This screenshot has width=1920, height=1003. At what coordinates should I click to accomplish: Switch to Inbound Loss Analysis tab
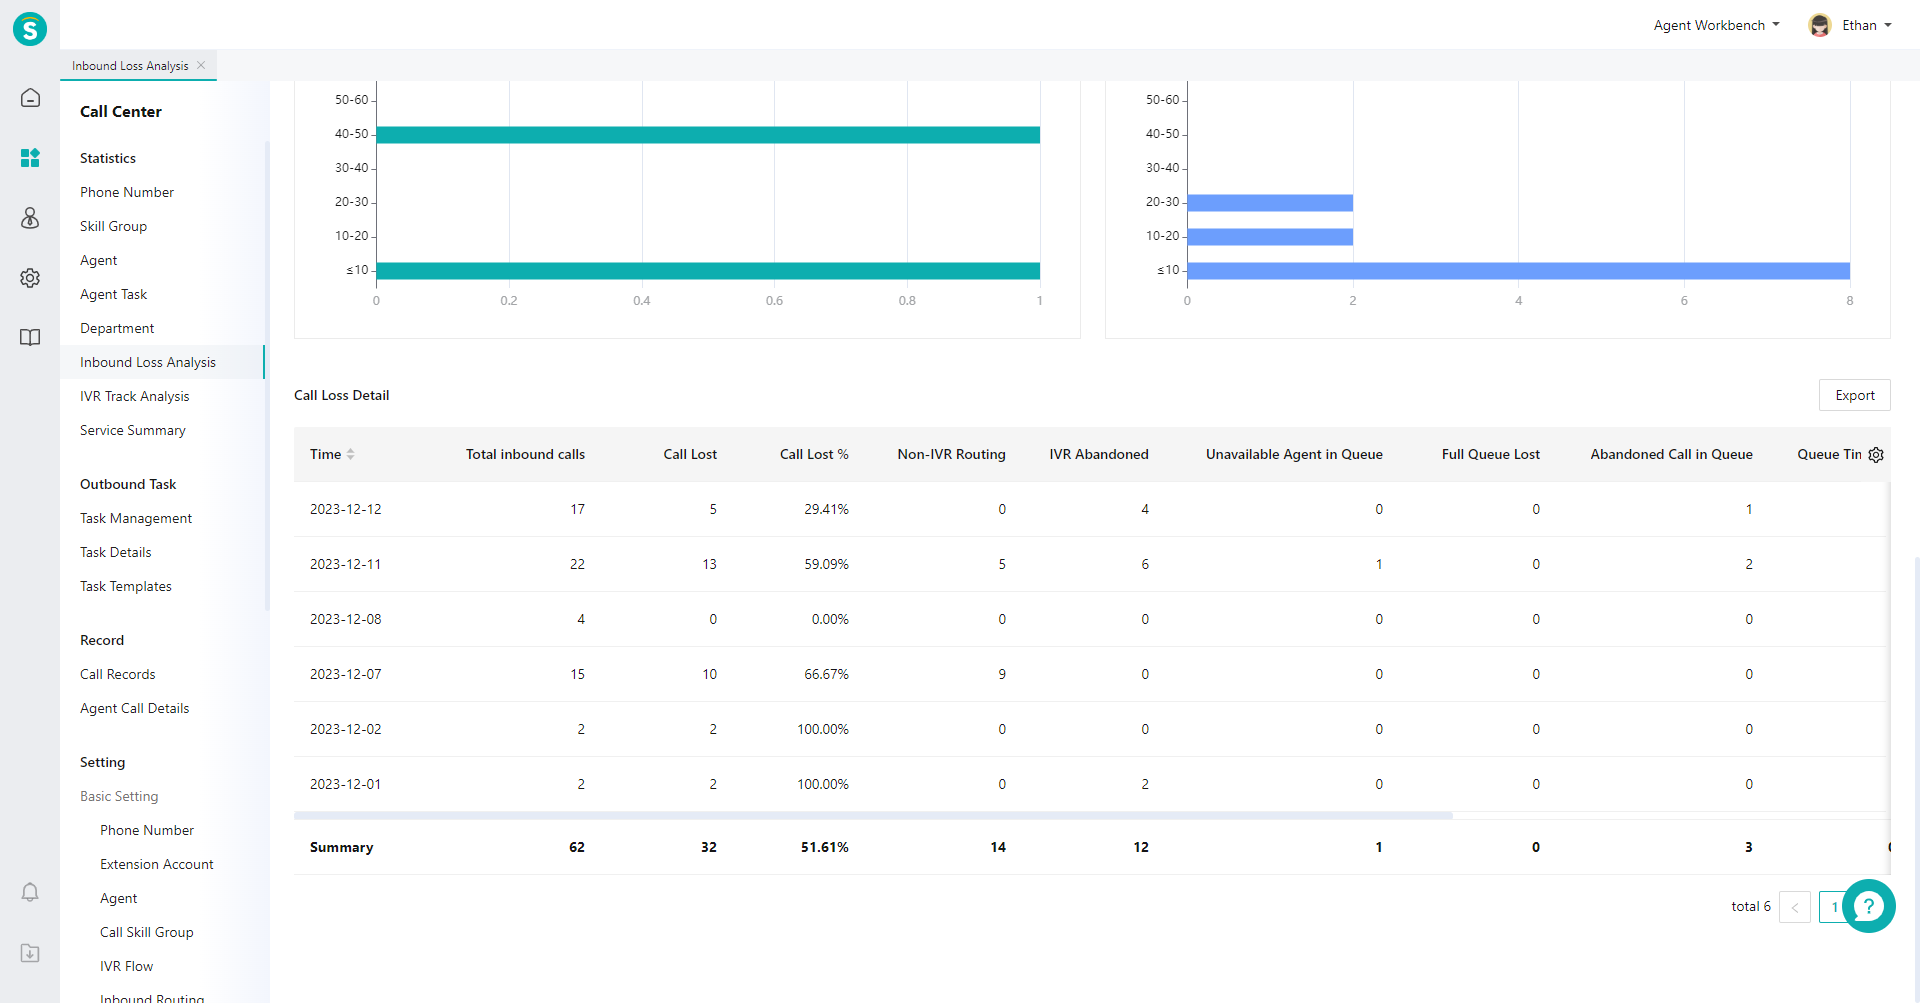pos(130,66)
